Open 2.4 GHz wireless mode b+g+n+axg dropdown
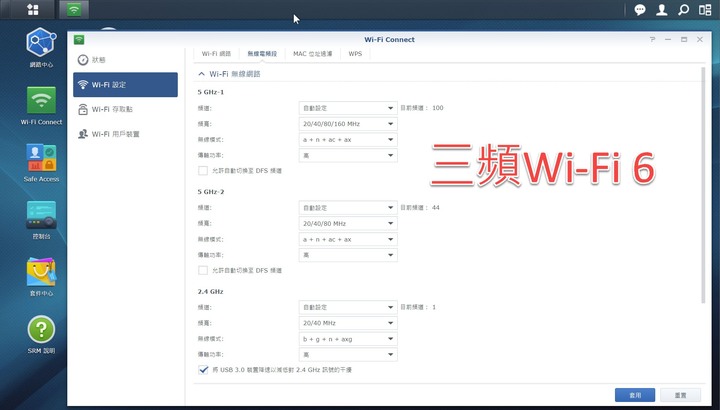Image resolution: width=720 pixels, height=410 pixels. tap(348, 339)
